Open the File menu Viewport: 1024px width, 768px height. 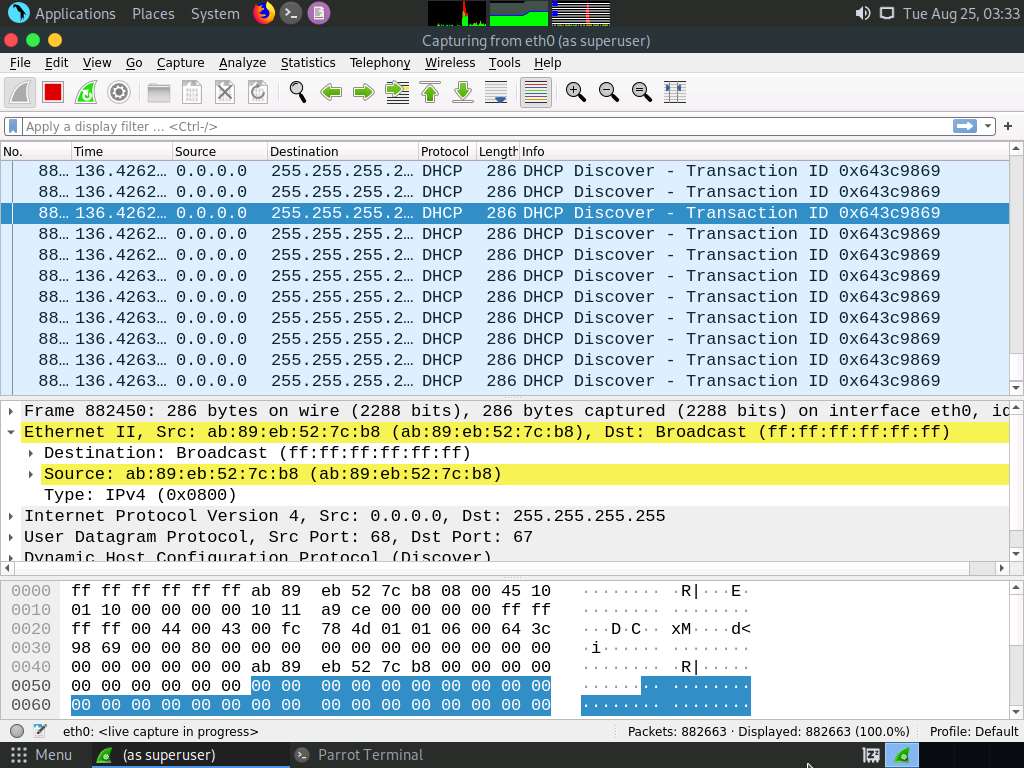pos(20,63)
